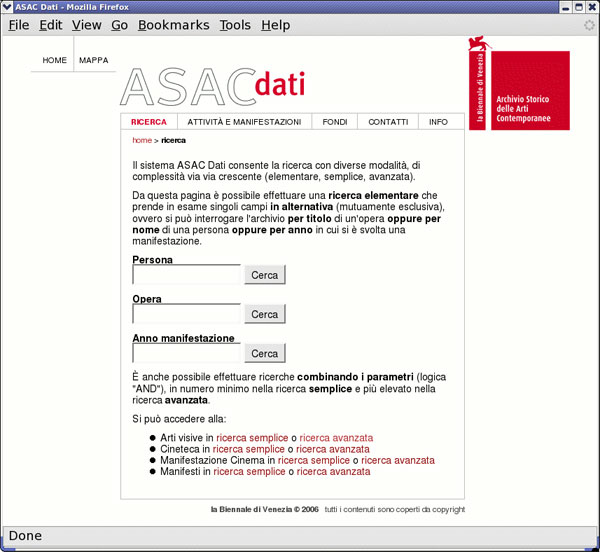Click the 'Opera' field label

(147, 299)
